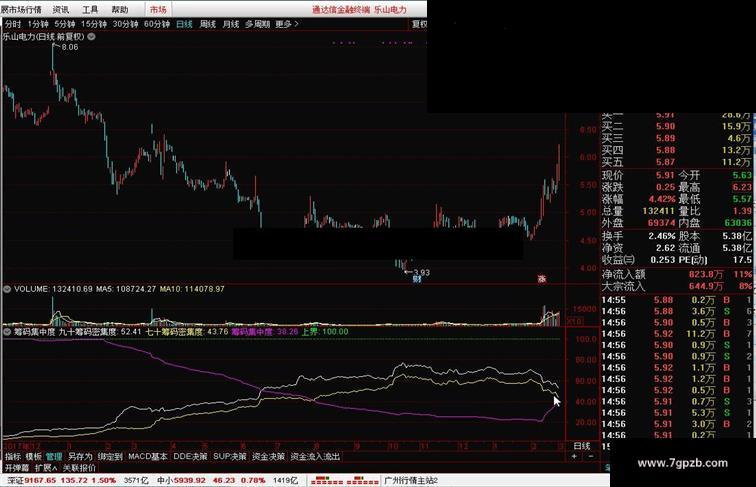Select the 月线 period tab

click(230, 24)
